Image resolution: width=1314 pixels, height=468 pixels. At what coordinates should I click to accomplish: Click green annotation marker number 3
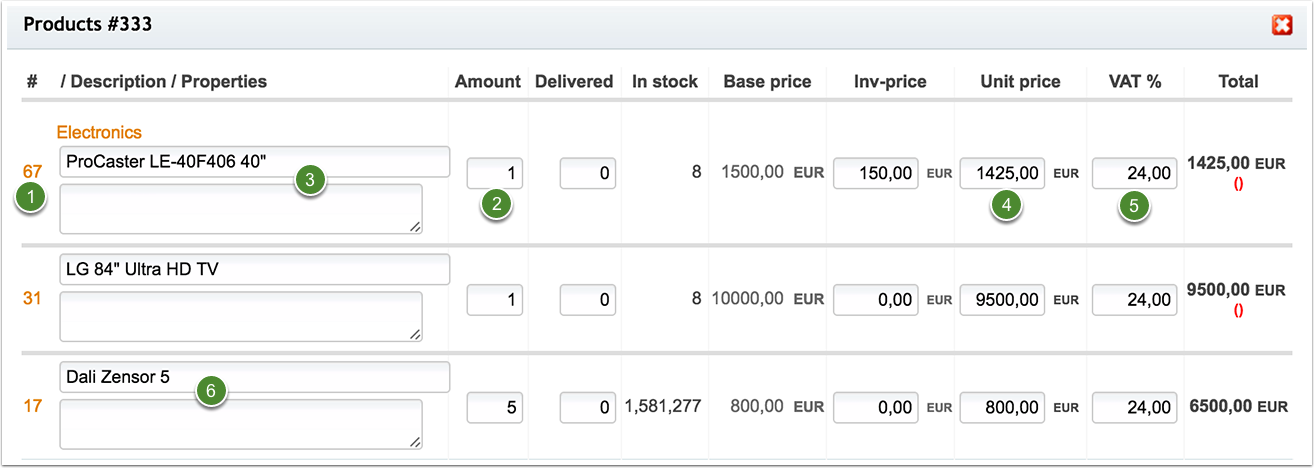tap(311, 180)
